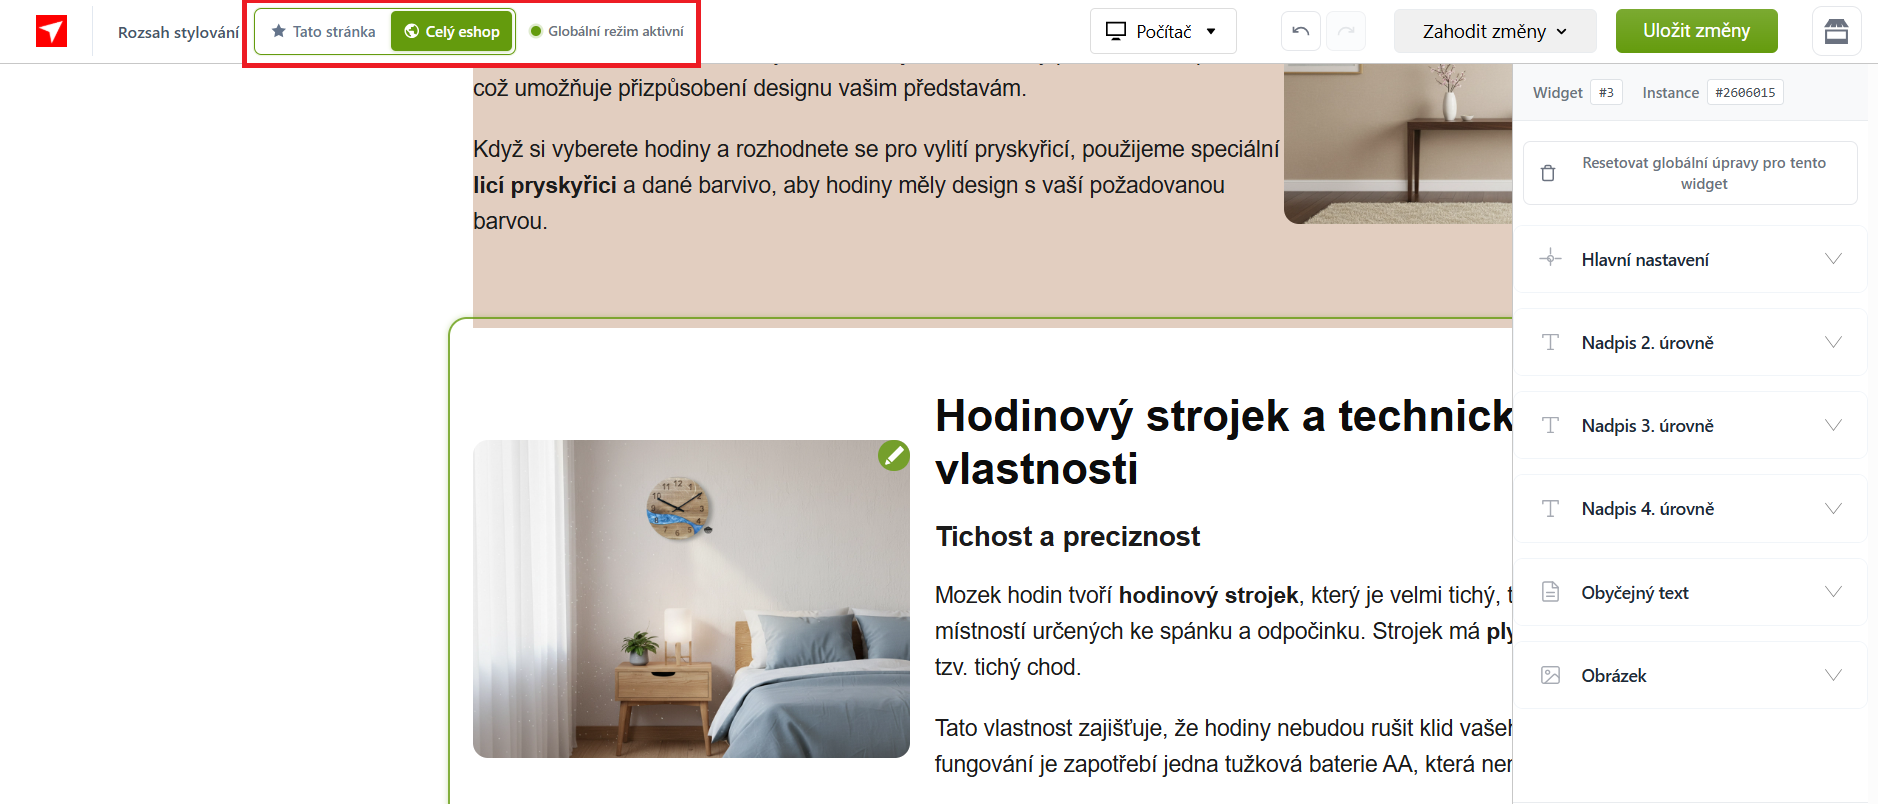Open the Počítač device dropdown

(x=1162, y=31)
